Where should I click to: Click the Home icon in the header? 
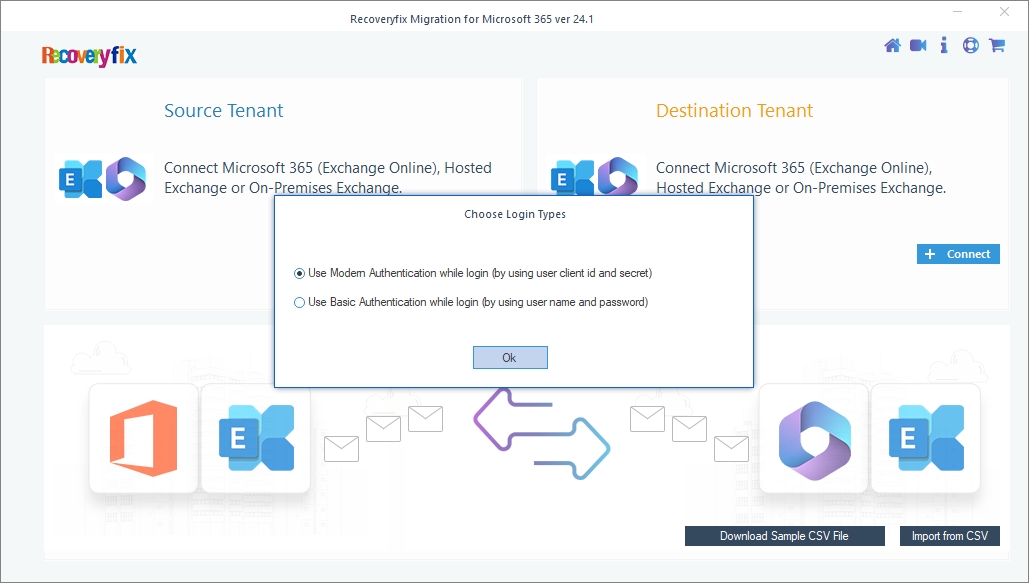pos(892,45)
